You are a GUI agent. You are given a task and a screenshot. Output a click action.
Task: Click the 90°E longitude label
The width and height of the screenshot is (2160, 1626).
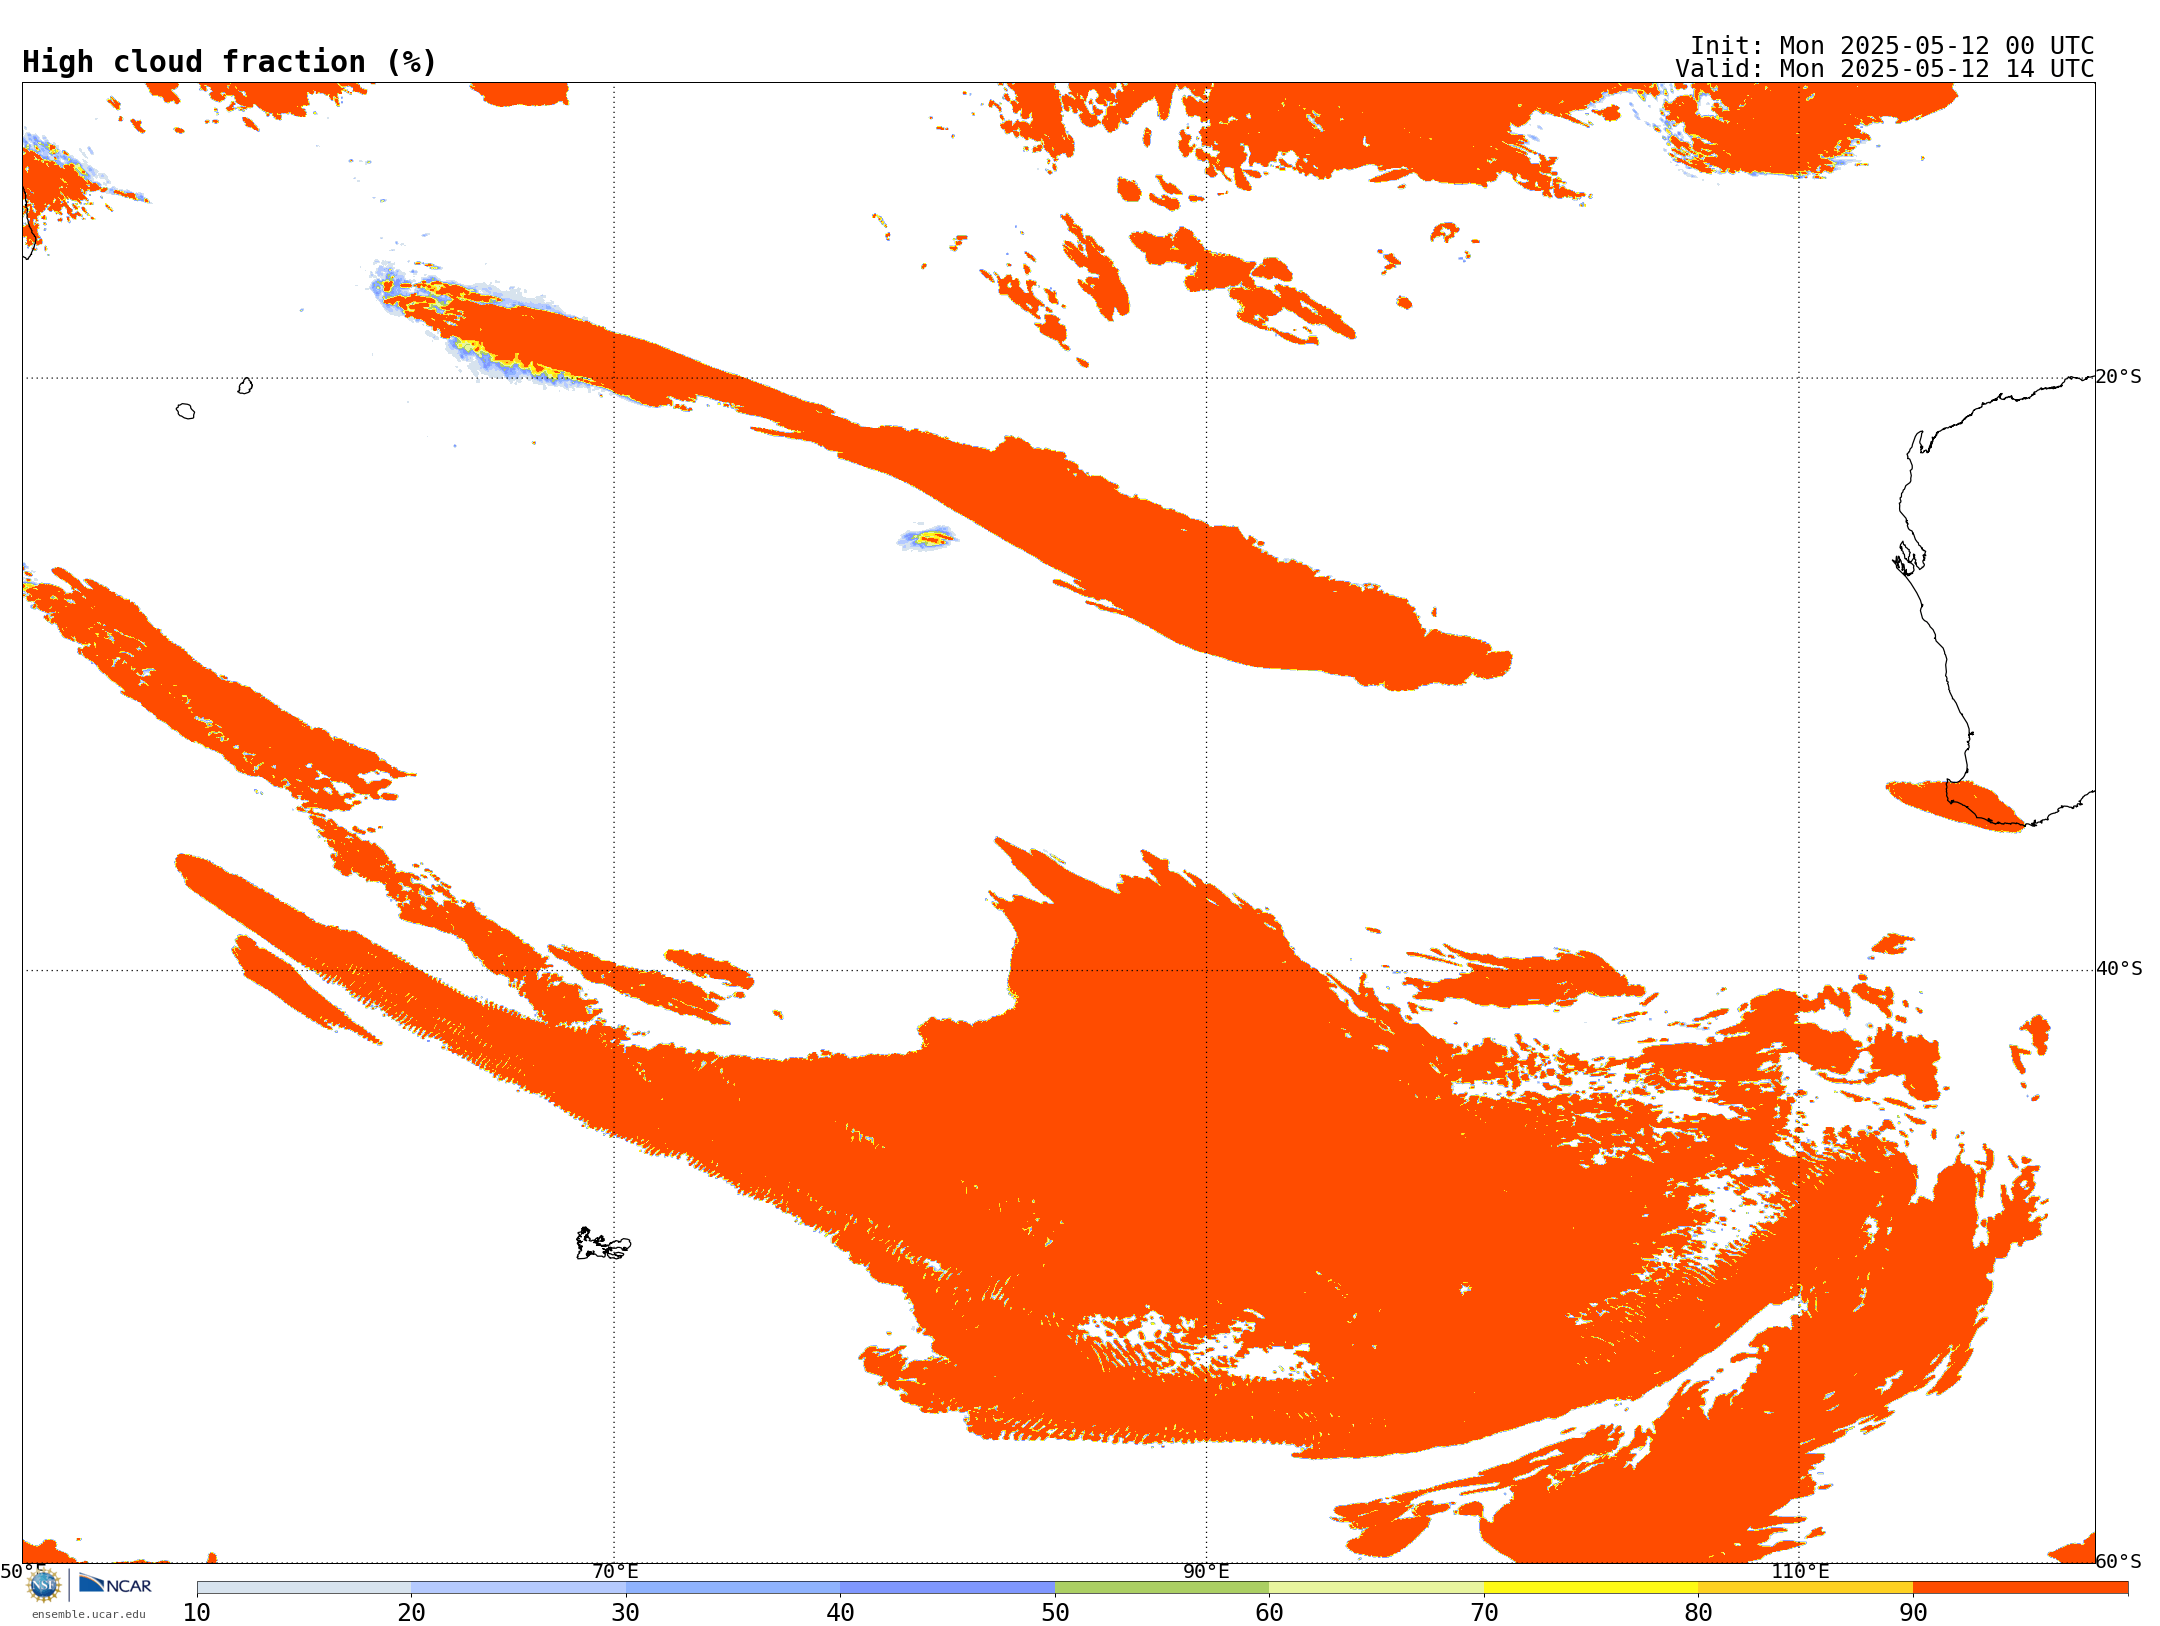pos(1207,1571)
